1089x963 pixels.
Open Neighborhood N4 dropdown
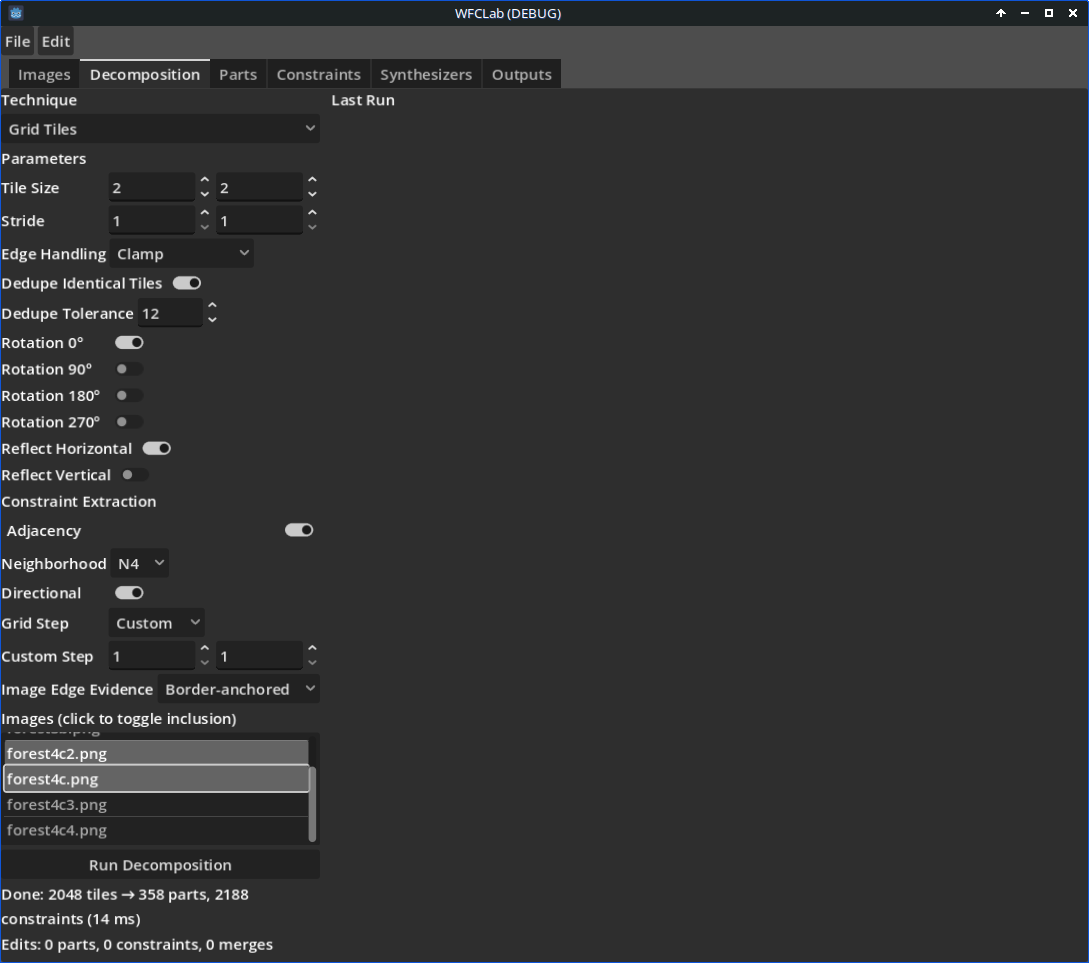tap(140, 564)
